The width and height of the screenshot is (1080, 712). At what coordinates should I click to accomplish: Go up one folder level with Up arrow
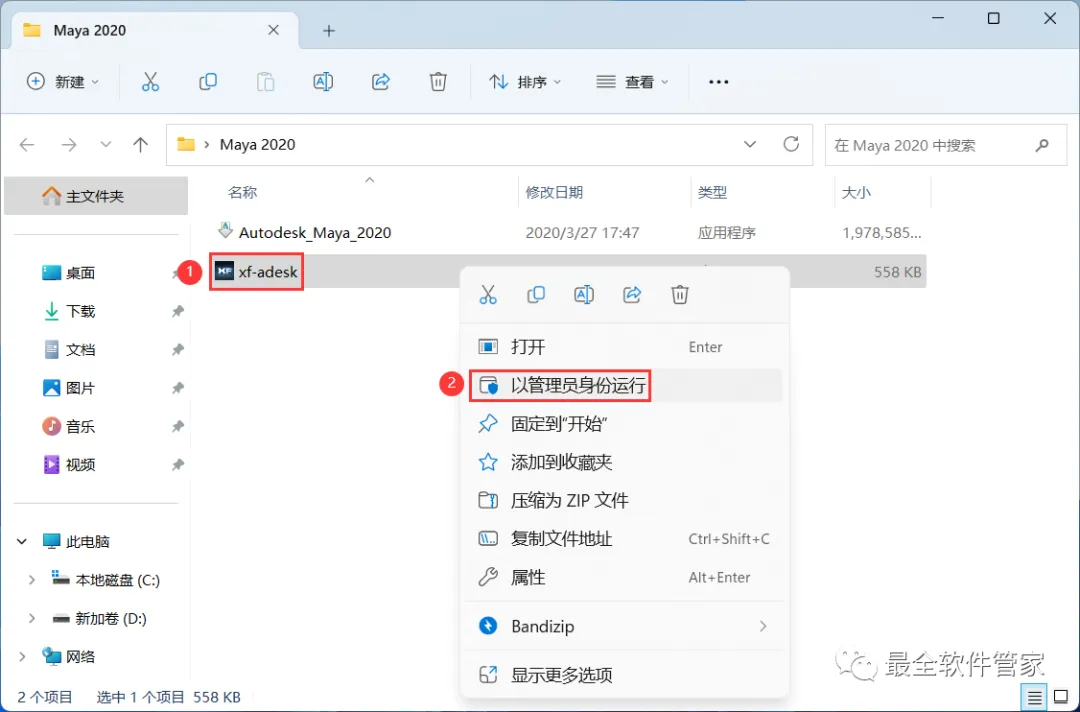pyautogui.click(x=141, y=145)
